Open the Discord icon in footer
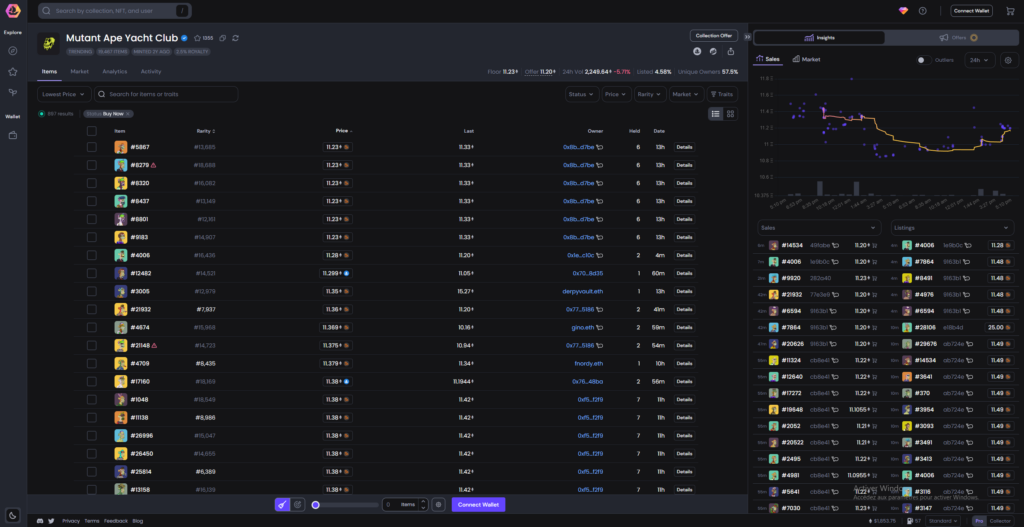 click(40, 521)
